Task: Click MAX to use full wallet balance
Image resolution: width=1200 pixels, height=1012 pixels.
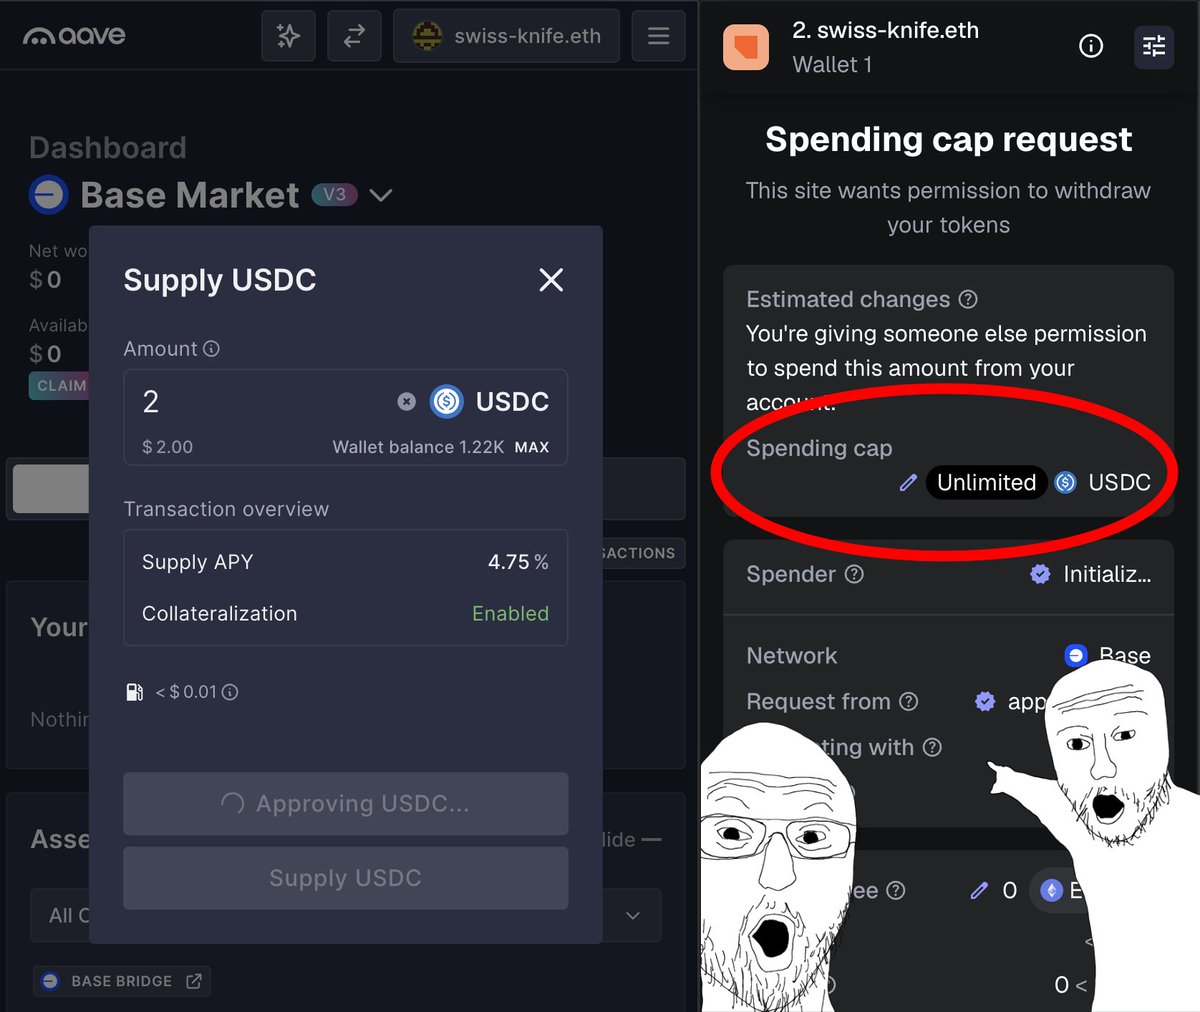Action: [x=532, y=448]
